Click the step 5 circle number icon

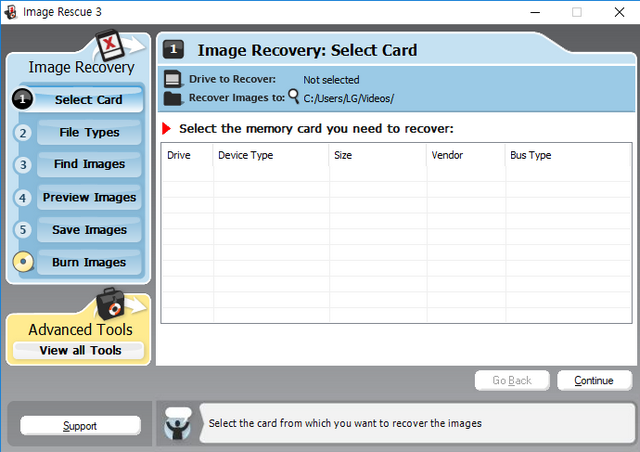click(23, 230)
